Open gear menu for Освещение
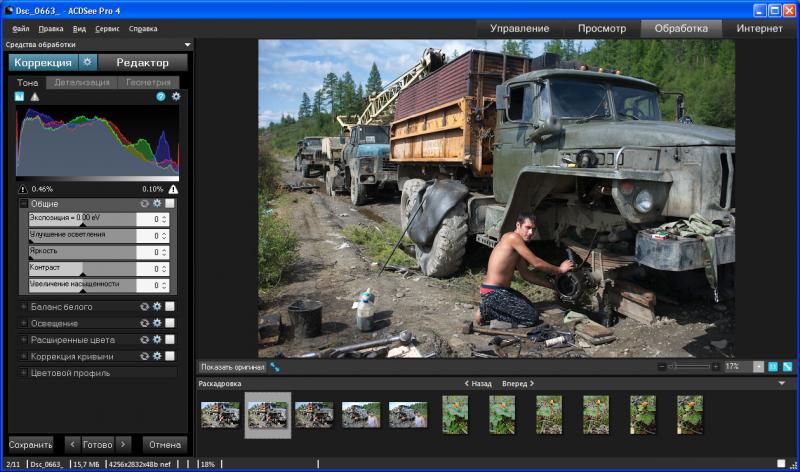Image resolution: width=800 pixels, height=472 pixels. coord(157,323)
